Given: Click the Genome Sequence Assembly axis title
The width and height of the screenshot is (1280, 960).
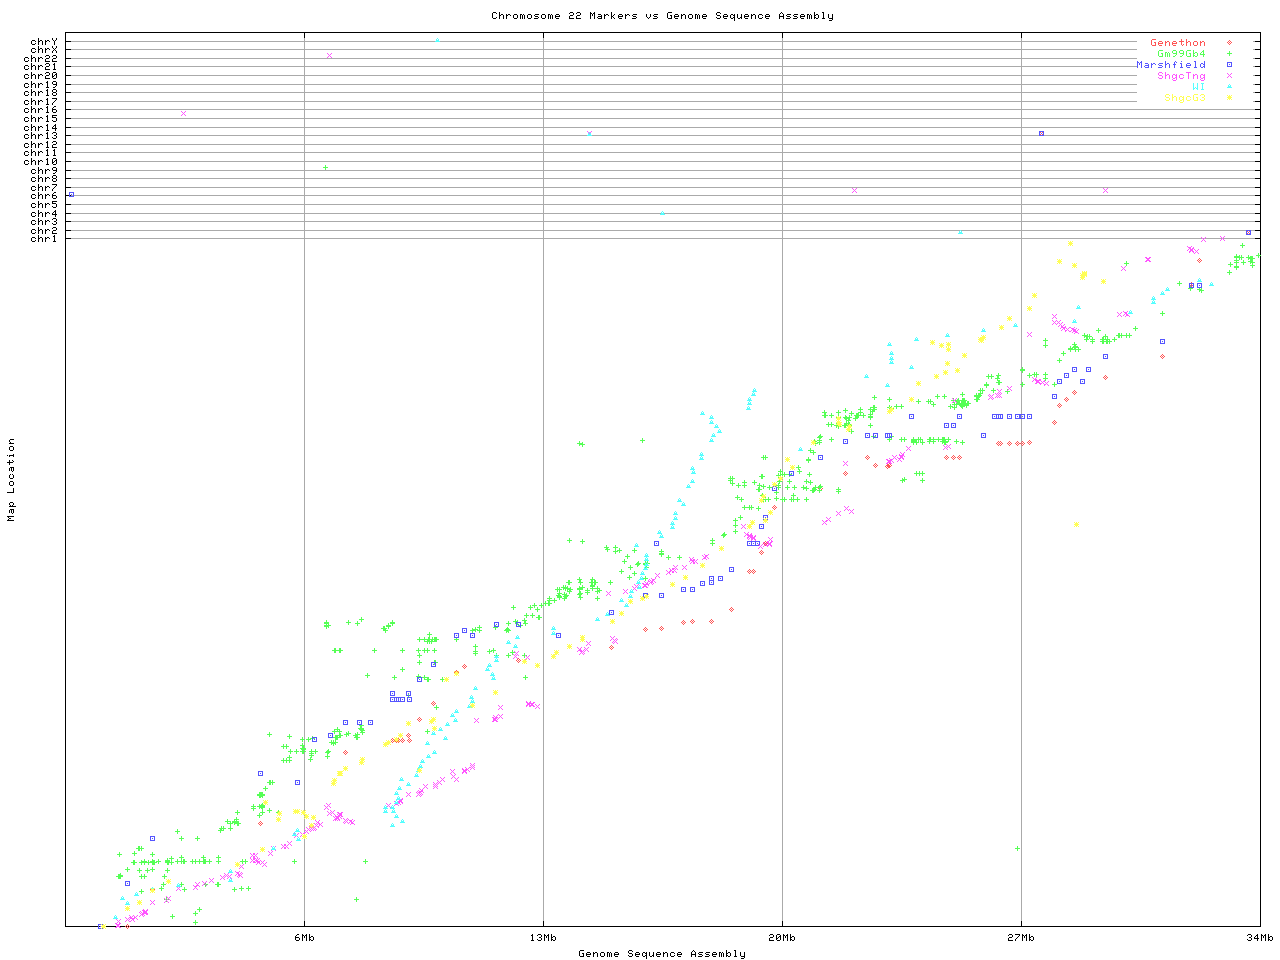Looking at the screenshot, I should pyautogui.click(x=662, y=954).
